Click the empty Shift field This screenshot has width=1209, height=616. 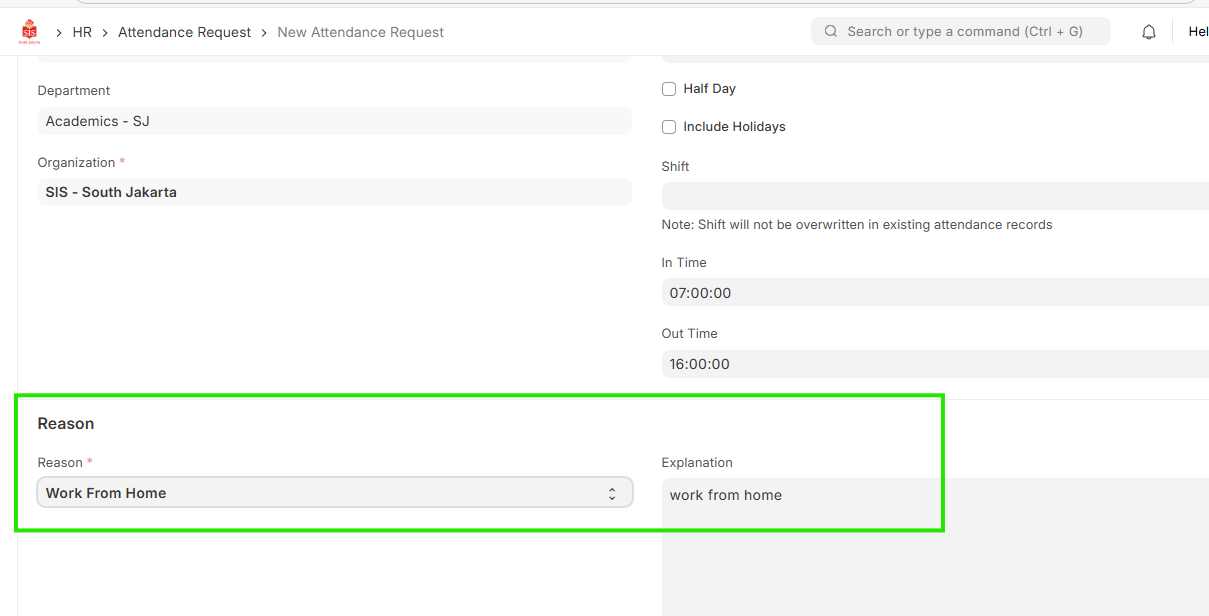coord(934,196)
